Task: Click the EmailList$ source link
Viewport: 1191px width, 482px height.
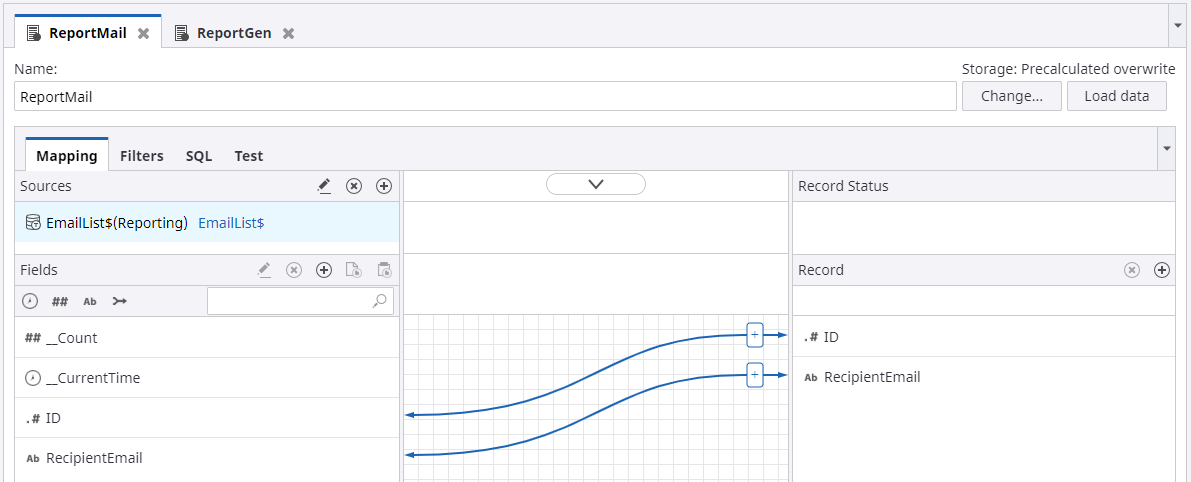Action: point(231,223)
